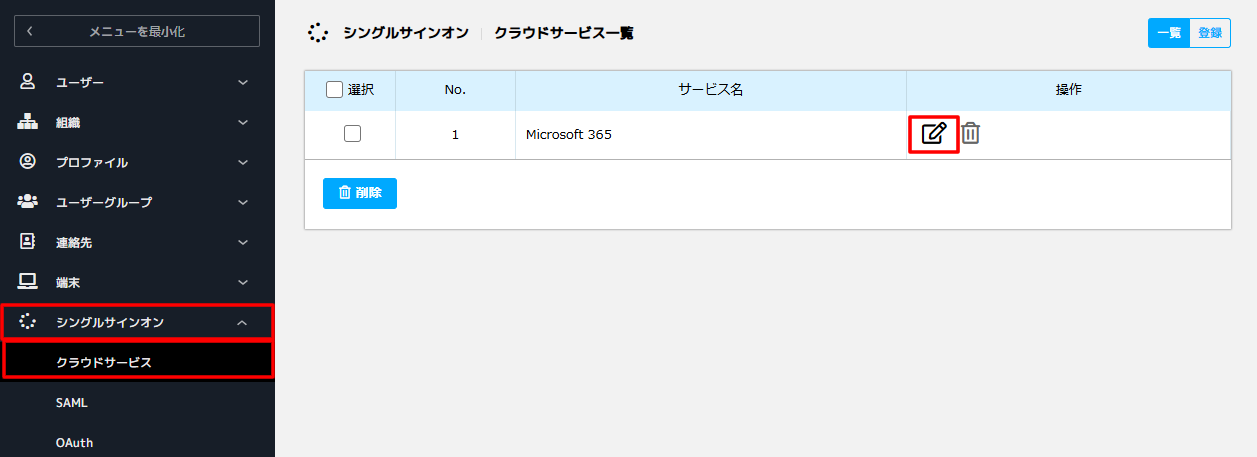
Task: Click the クラウドサービス一覧 page title
Action: 564,33
